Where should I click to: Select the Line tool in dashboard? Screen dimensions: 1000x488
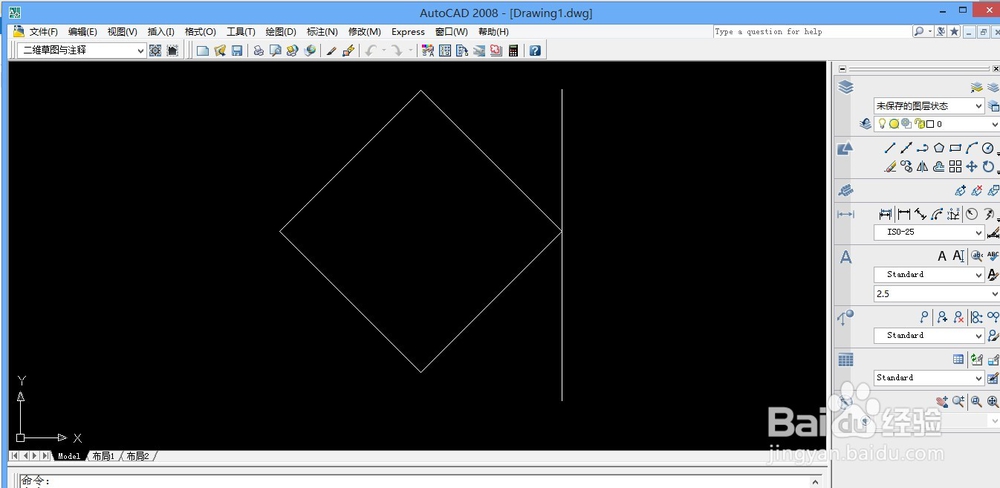pyautogui.click(x=890, y=149)
